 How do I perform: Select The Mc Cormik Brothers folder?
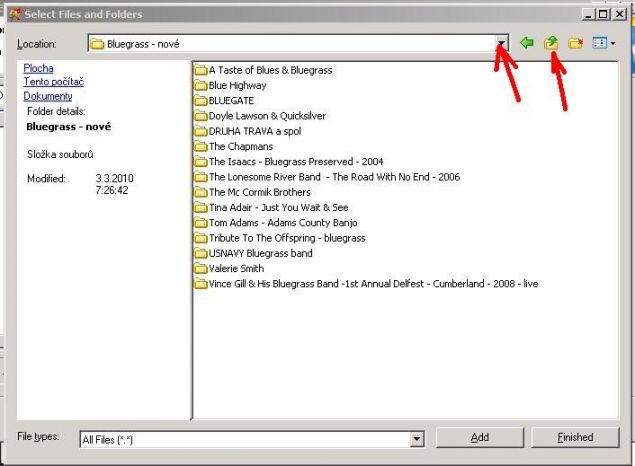click(x=253, y=192)
